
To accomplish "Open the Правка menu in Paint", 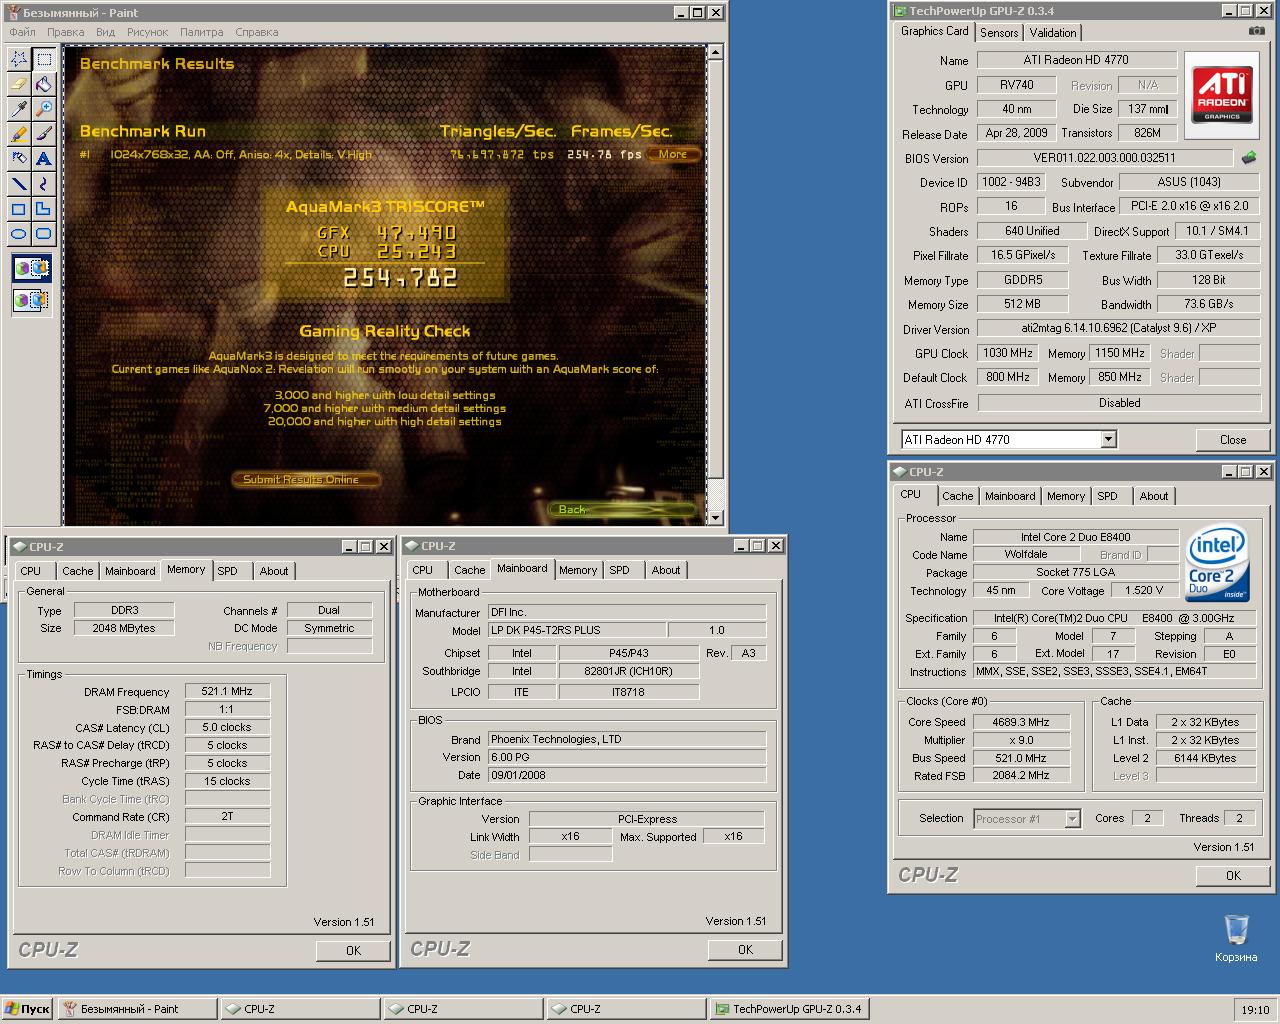I will click(66, 32).
